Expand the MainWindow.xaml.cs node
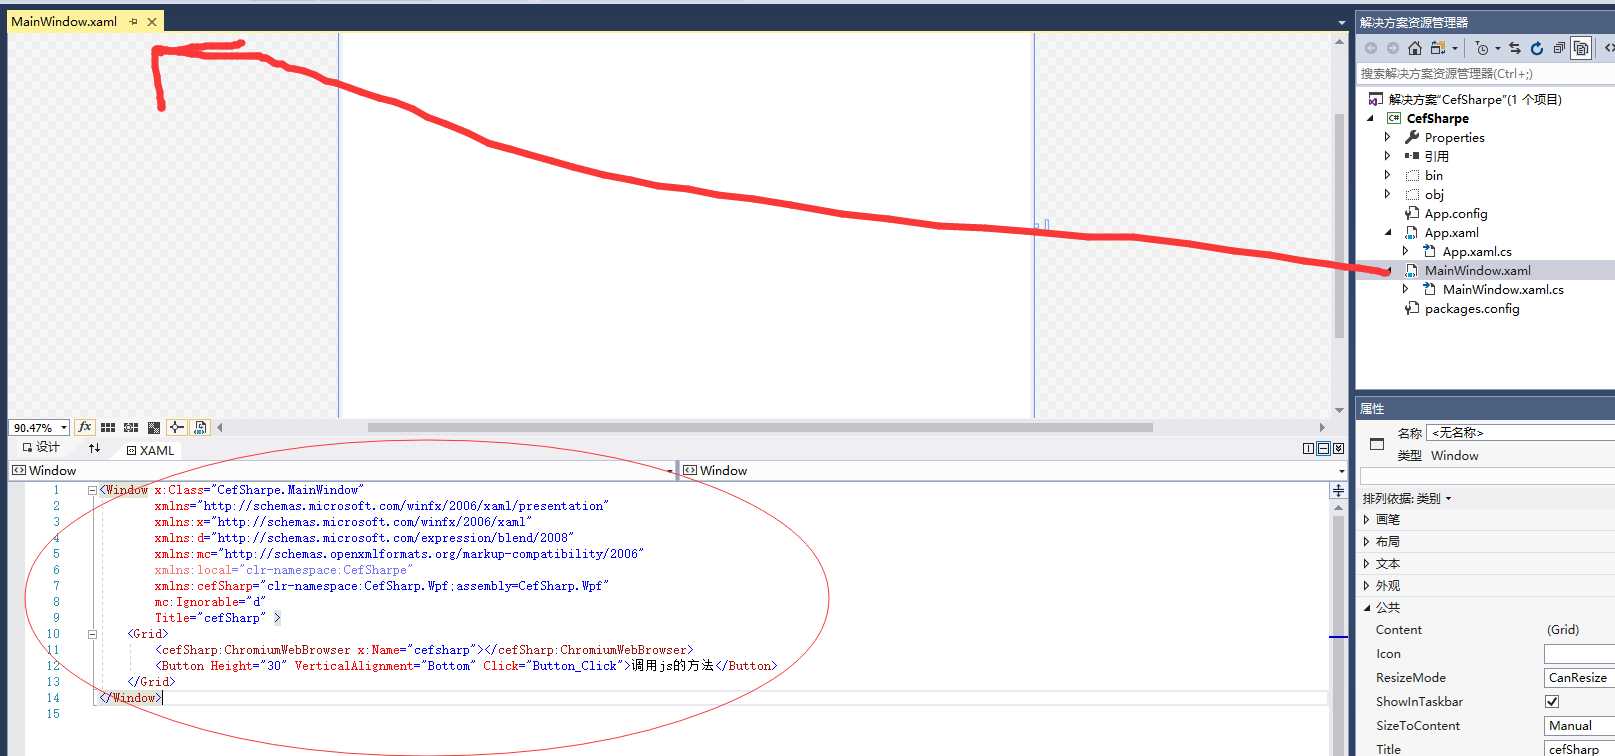This screenshot has width=1615, height=756. pos(1406,289)
